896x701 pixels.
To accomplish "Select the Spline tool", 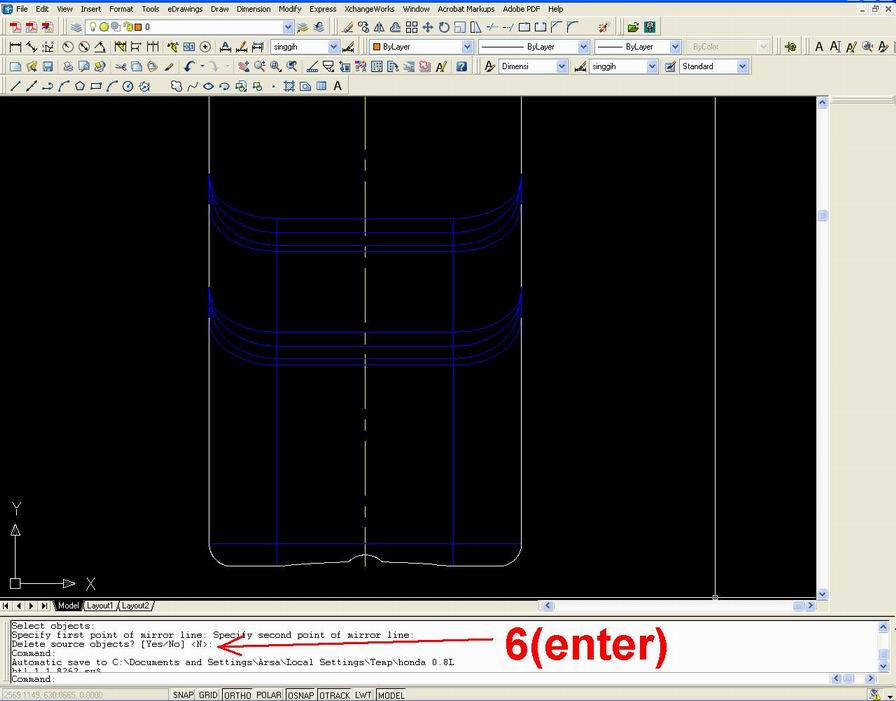I will click(x=192, y=86).
